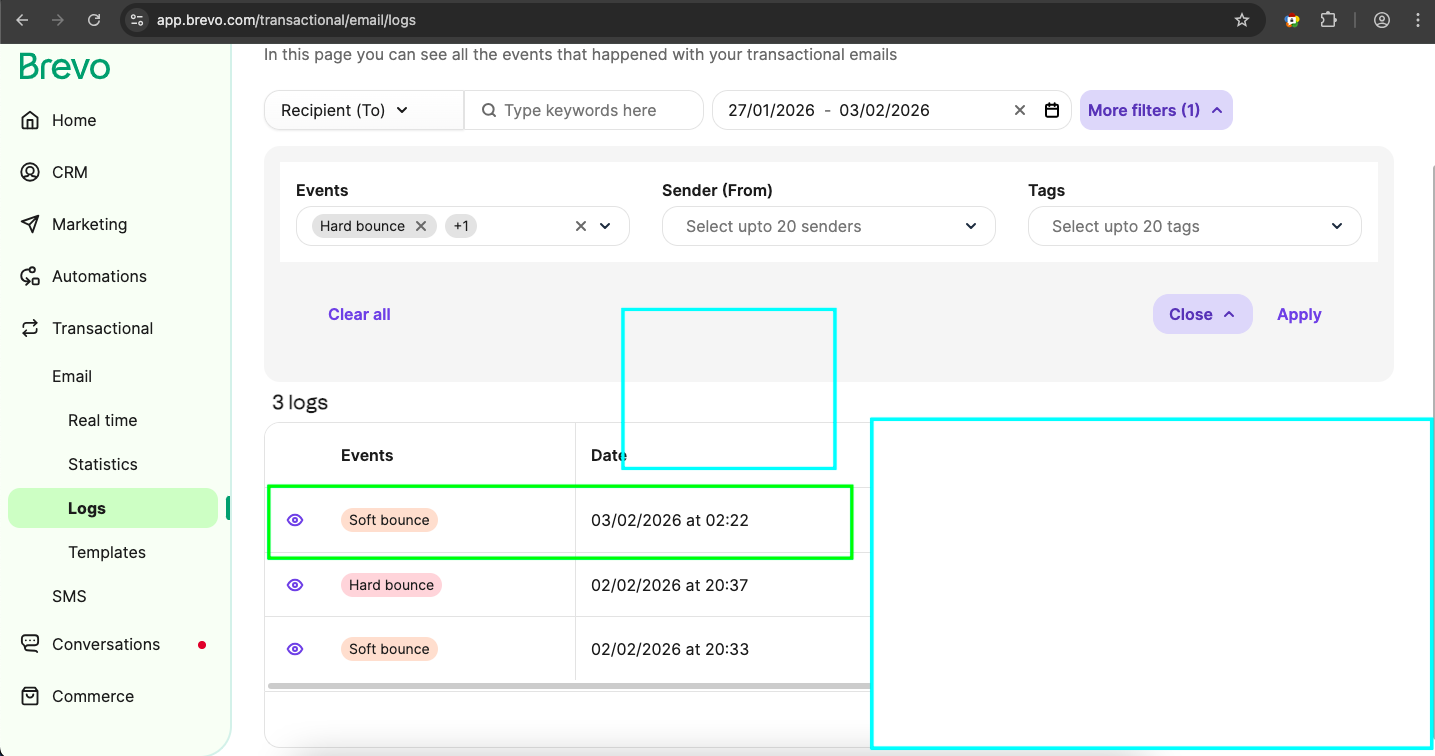Open Commerce shopping bag icon
This screenshot has width=1435, height=756.
(30, 696)
